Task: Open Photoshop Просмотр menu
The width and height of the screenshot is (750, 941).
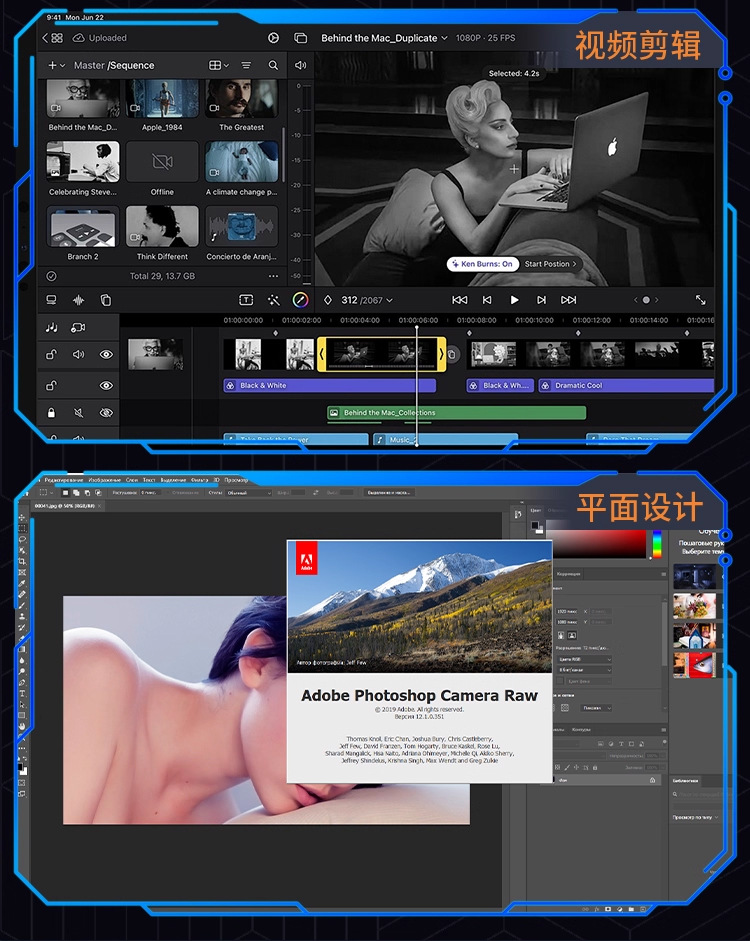Action: 236,480
